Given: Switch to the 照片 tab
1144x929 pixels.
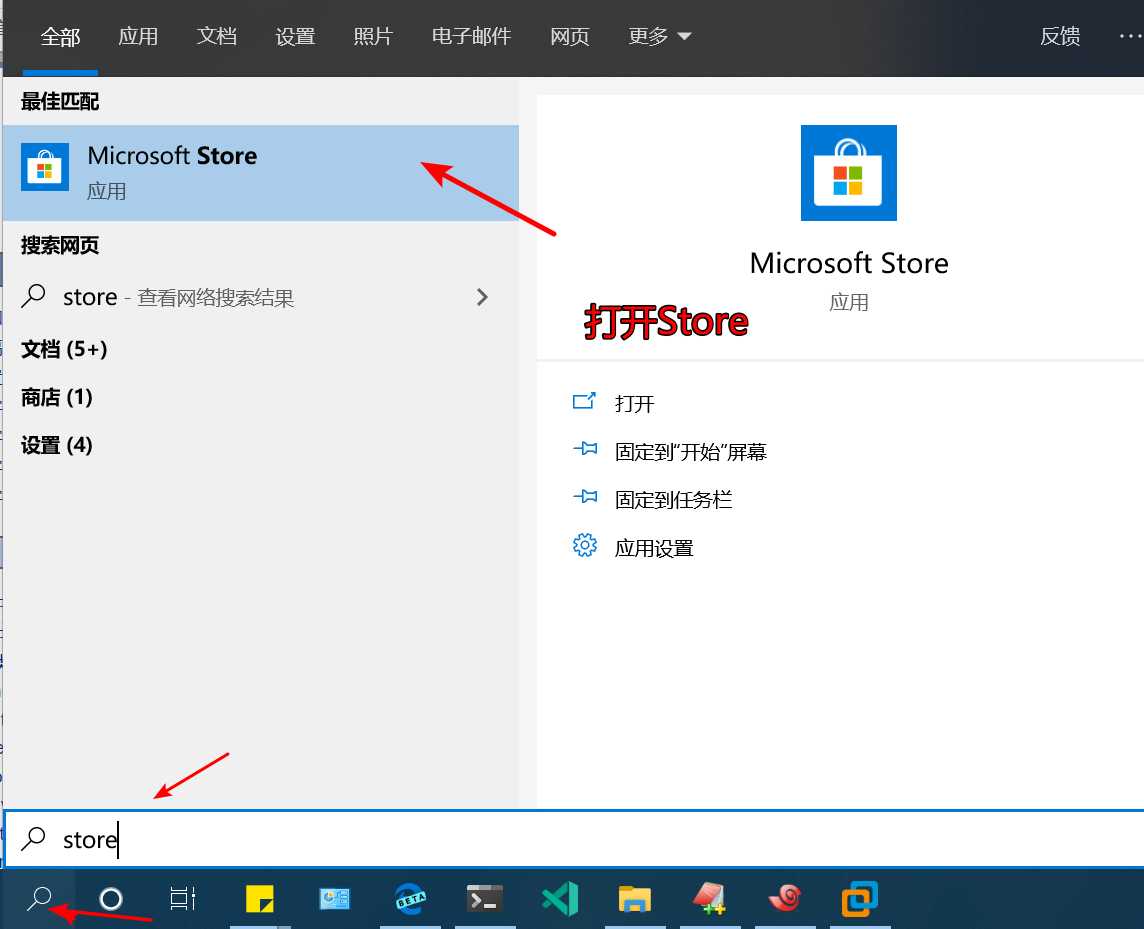Looking at the screenshot, I should click(x=374, y=36).
